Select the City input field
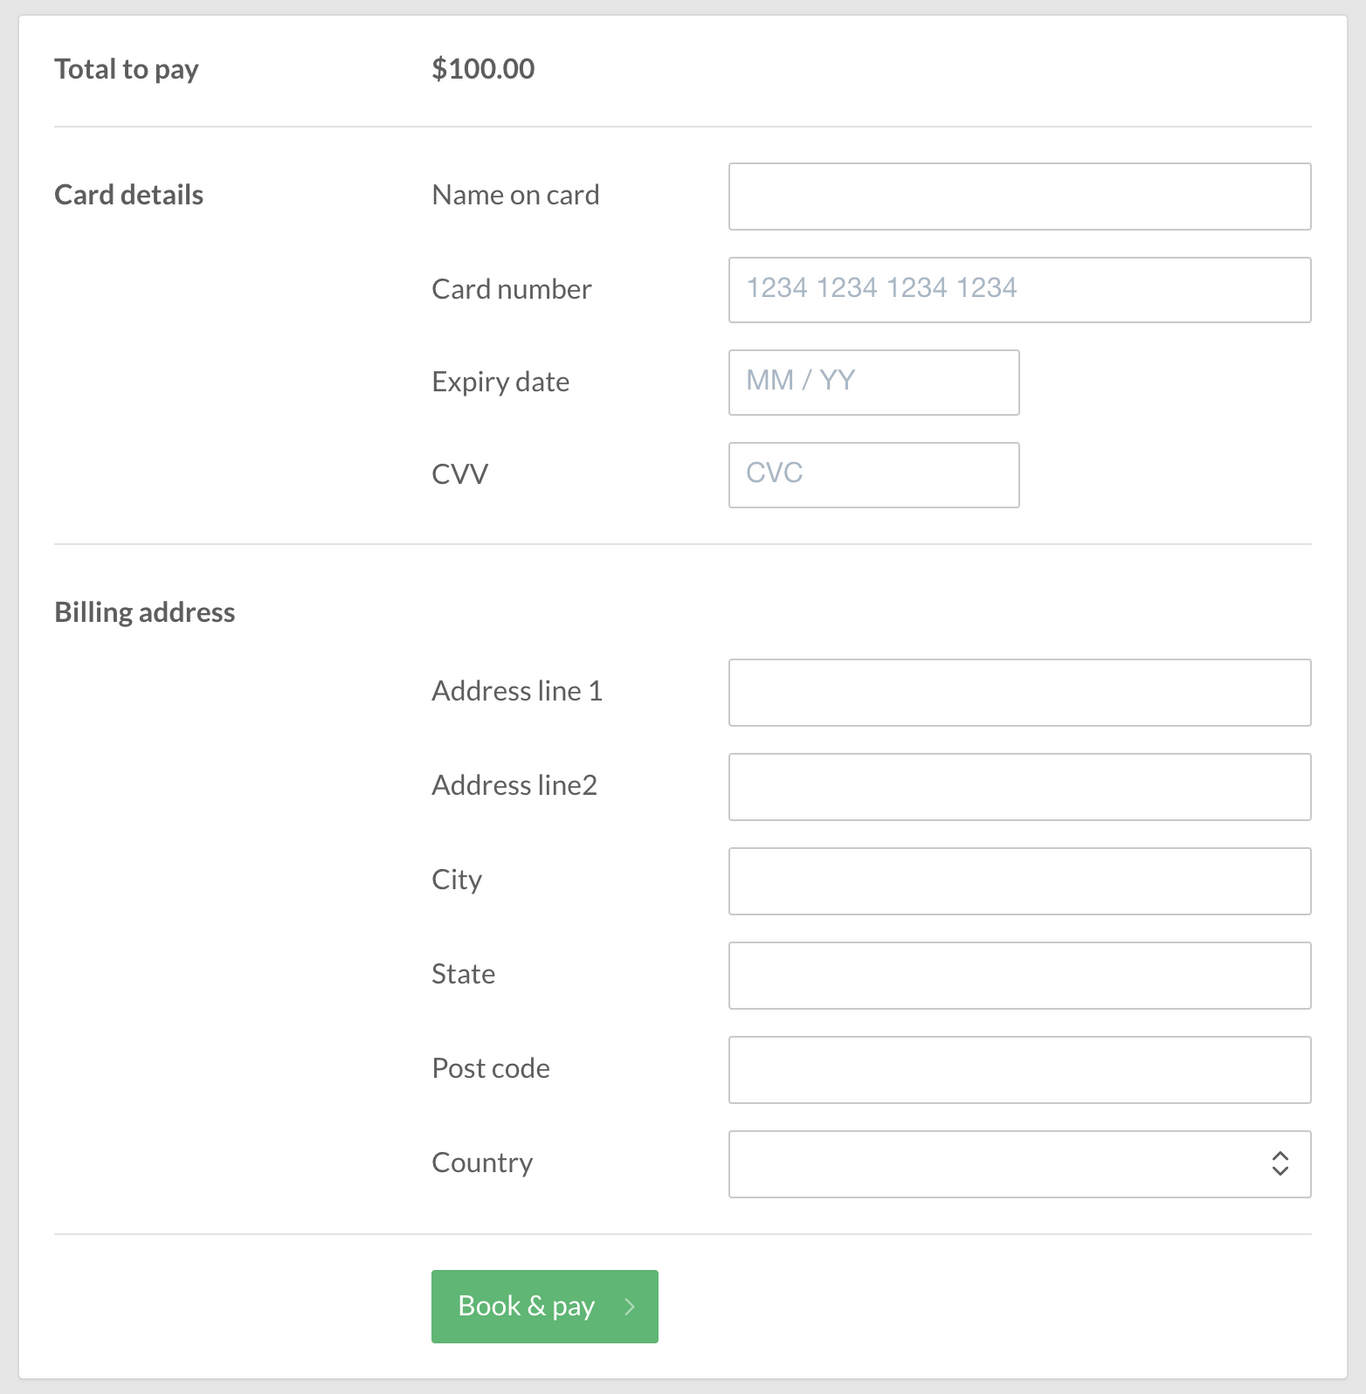 point(1020,881)
